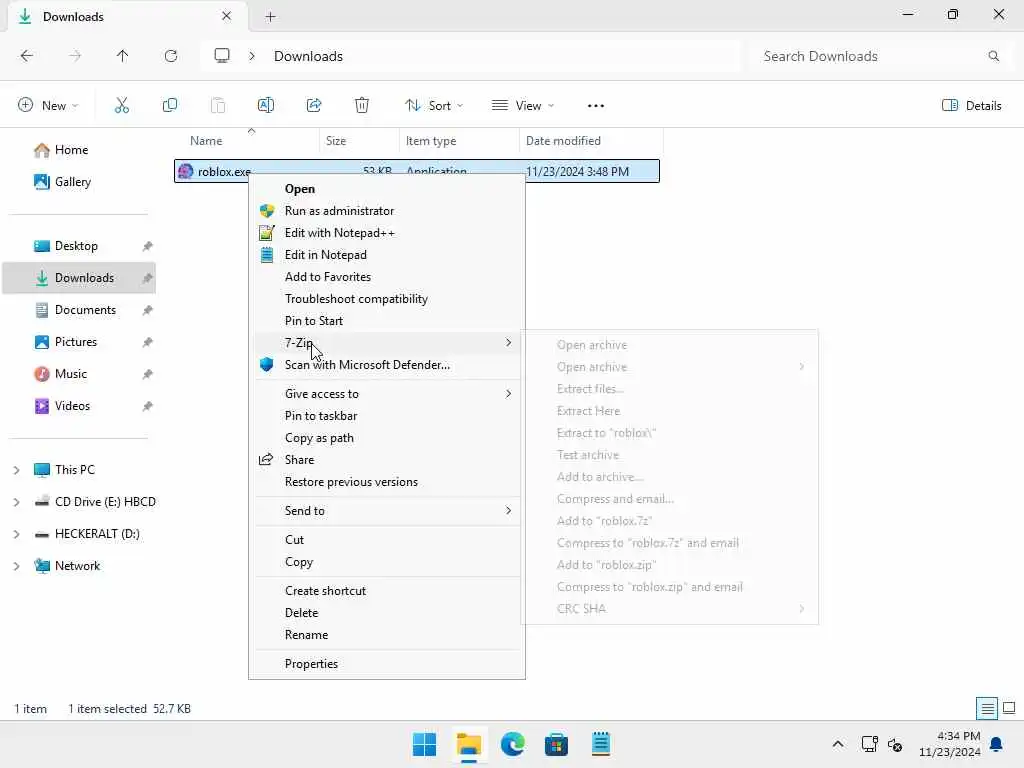Show hidden tray icons chevron
Screen dimensions: 1024x768
838,744
